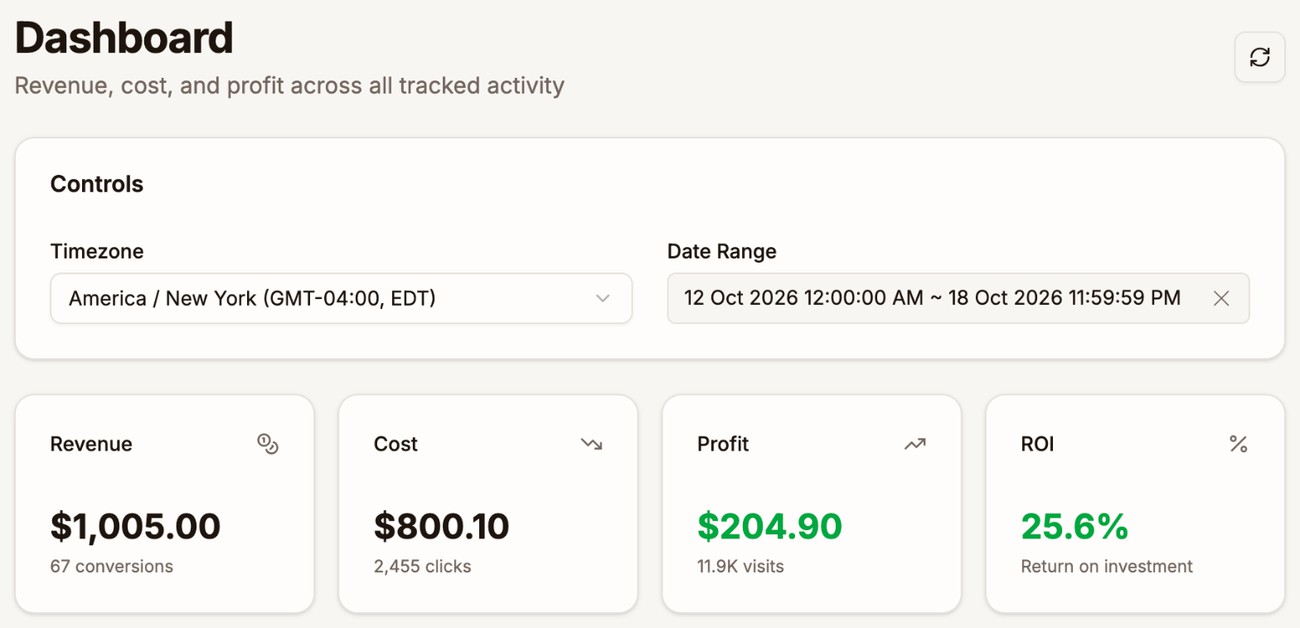
Task: Click the Date Range field label
Action: click(x=722, y=251)
